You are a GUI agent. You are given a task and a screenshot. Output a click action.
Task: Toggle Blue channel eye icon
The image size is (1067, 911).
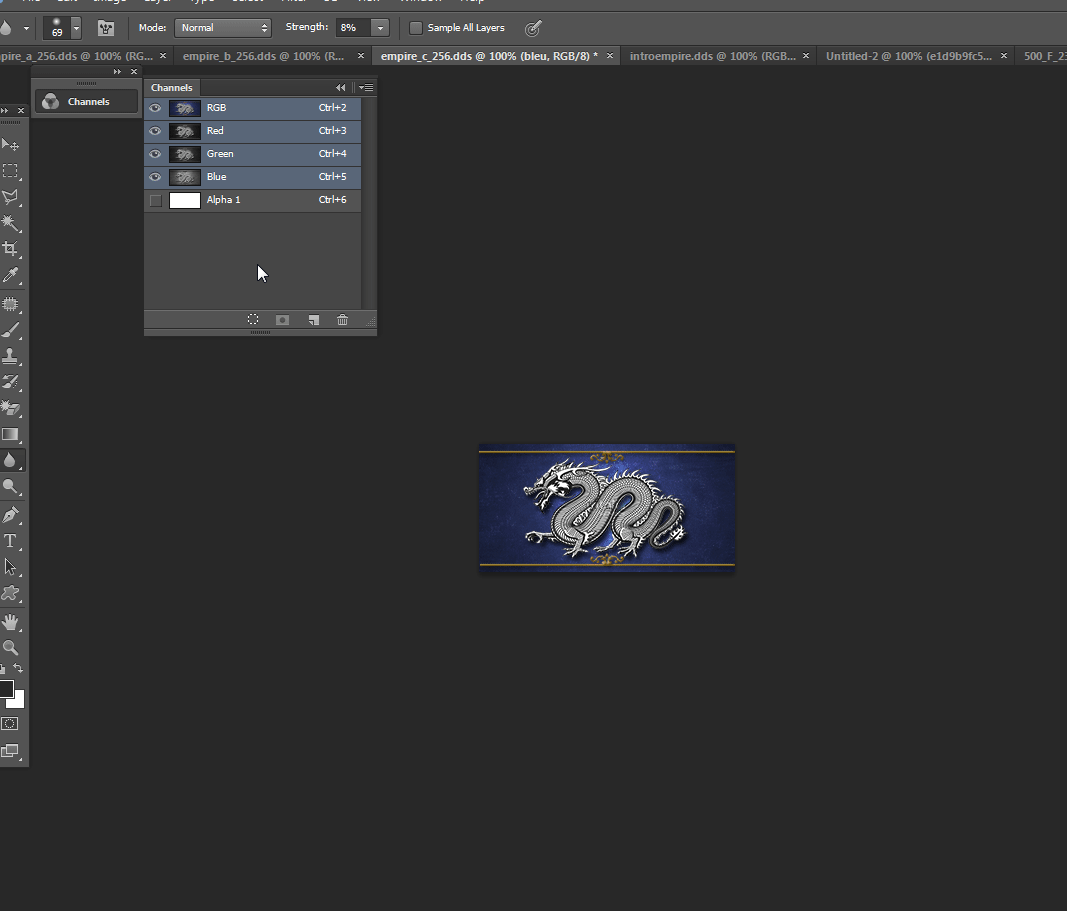click(155, 178)
